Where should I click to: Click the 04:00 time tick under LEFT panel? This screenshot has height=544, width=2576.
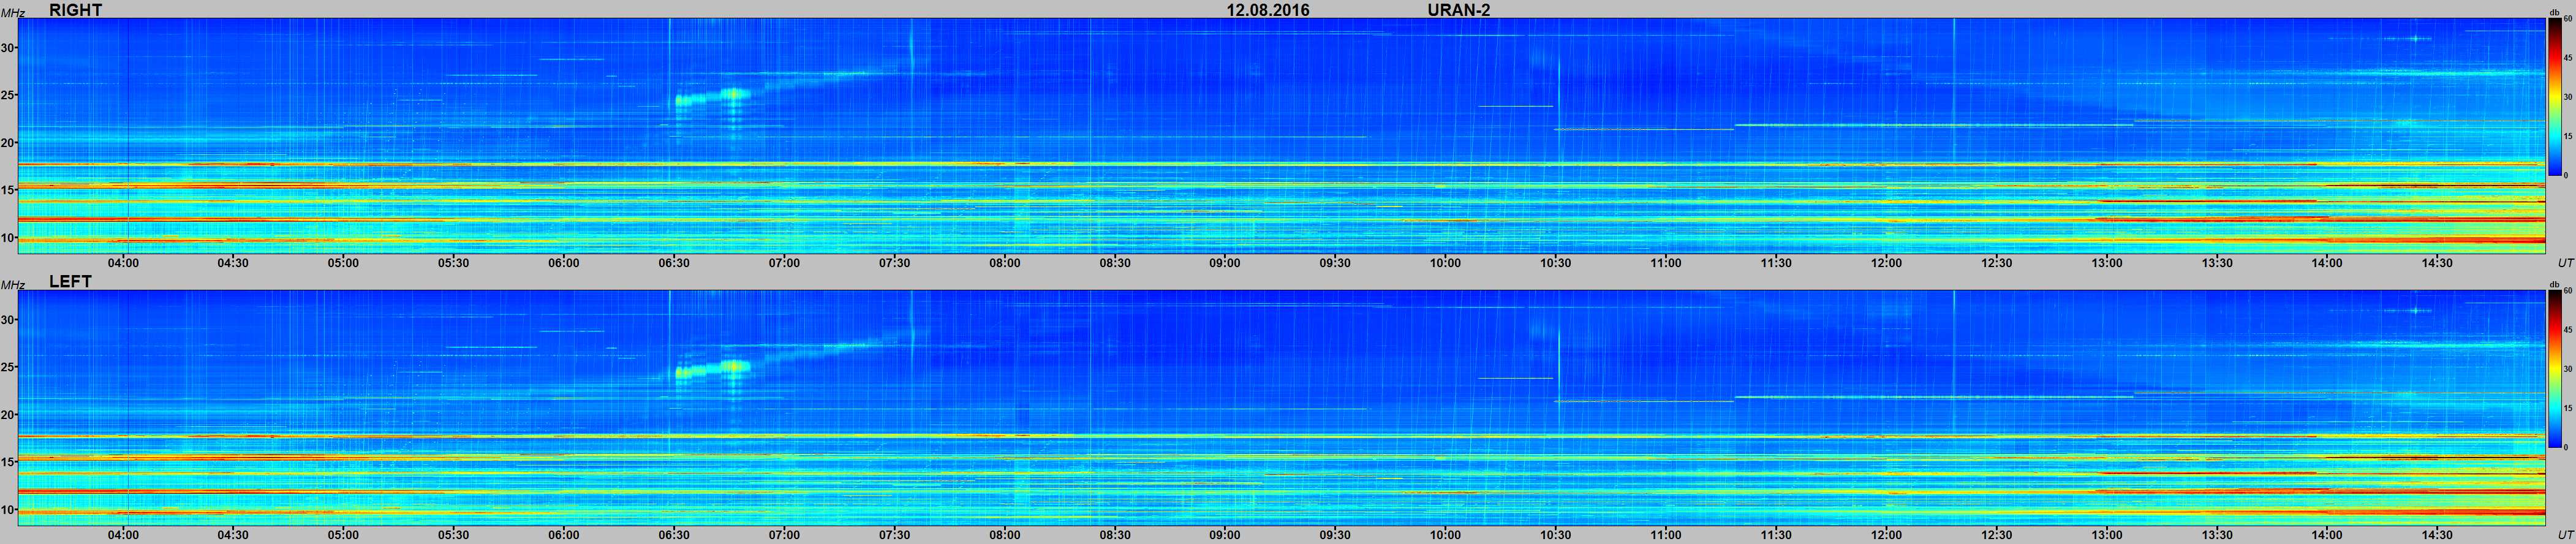[x=123, y=535]
